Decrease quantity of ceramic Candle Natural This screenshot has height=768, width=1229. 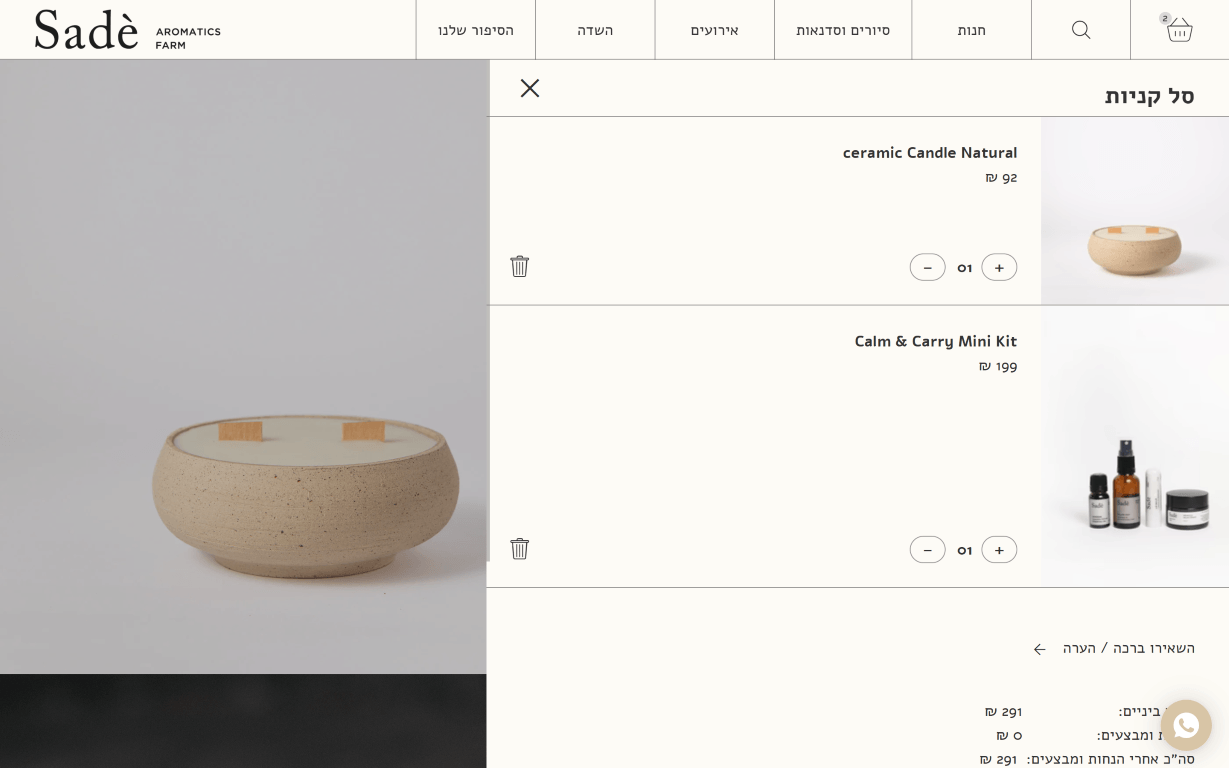pos(927,267)
